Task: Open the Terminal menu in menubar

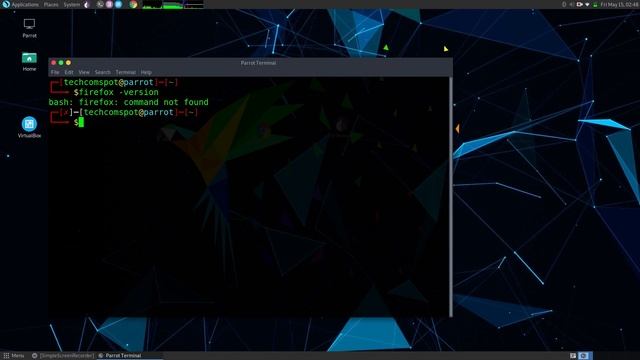Action: pyautogui.click(x=125, y=72)
